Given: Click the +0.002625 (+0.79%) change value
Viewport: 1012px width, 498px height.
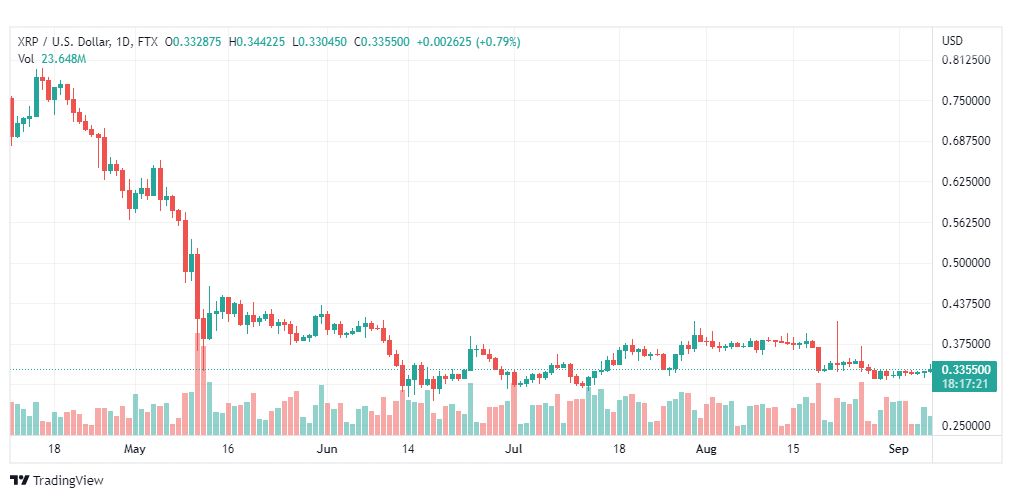Looking at the screenshot, I should click(x=469, y=42).
